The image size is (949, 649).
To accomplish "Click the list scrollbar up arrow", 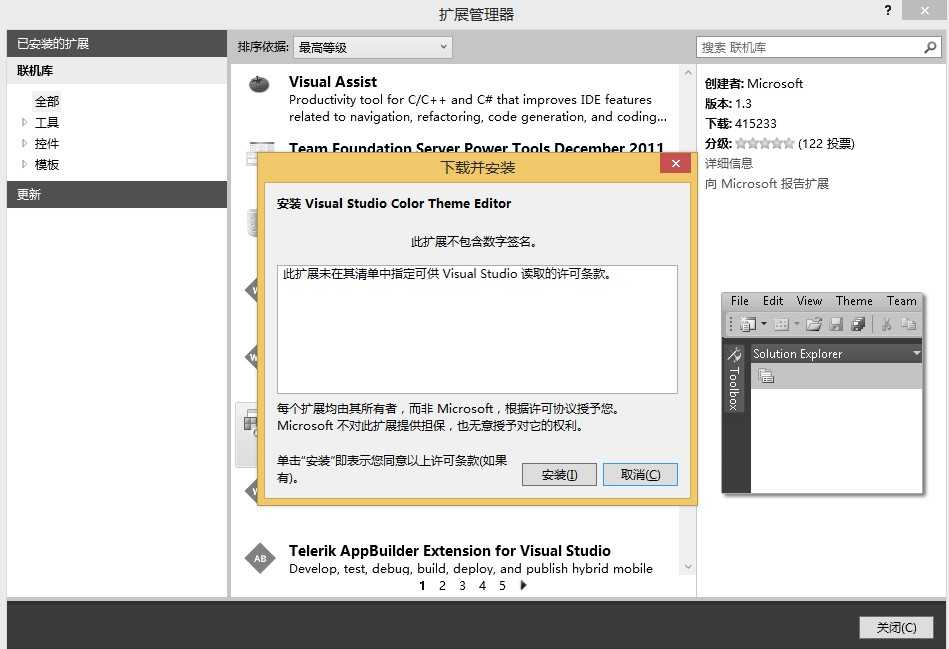I will tap(688, 73).
